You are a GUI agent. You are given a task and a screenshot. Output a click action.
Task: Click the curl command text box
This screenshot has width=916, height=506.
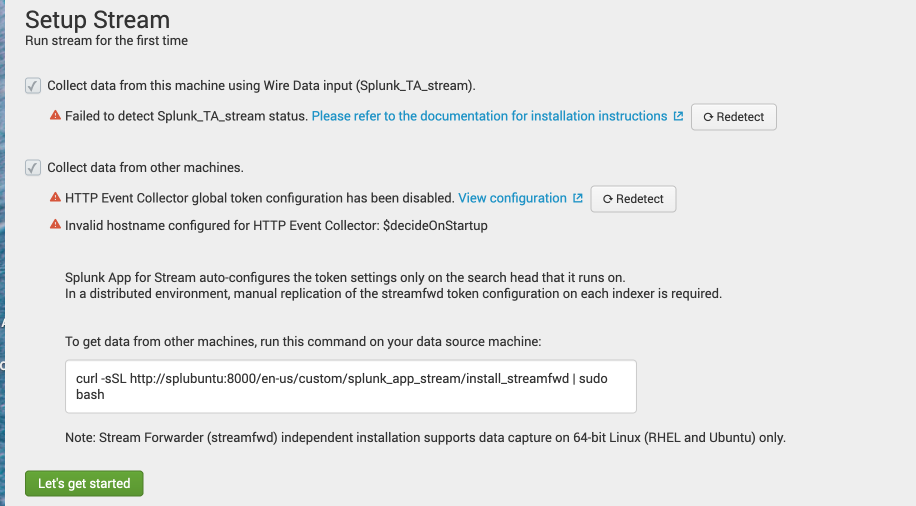[x=351, y=386]
